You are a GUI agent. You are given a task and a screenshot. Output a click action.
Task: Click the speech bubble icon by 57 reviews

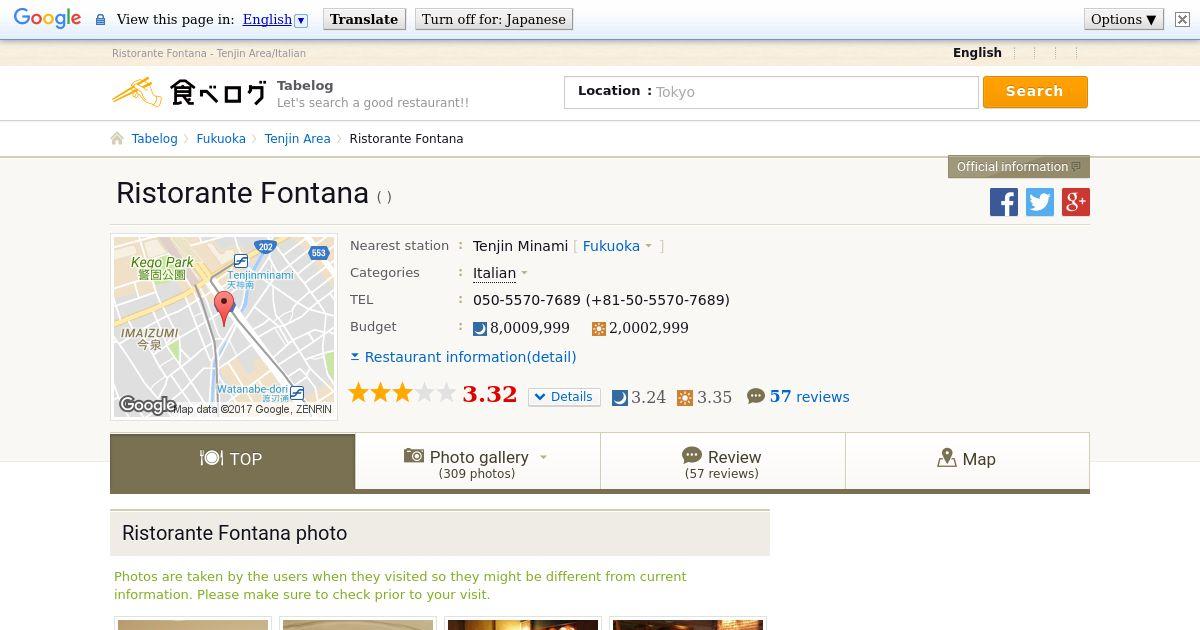pyautogui.click(x=756, y=396)
